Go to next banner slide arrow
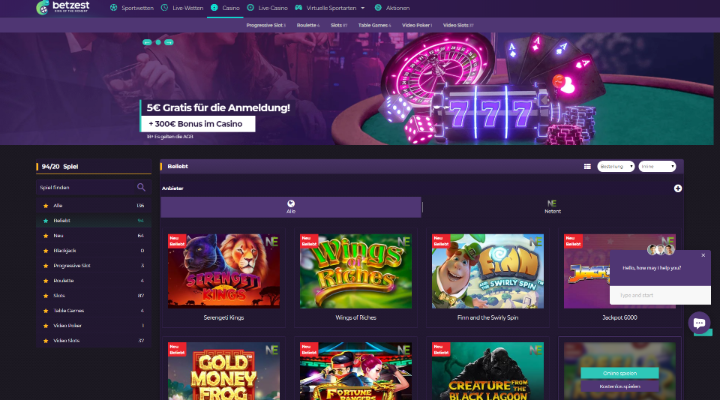 tap(169, 42)
